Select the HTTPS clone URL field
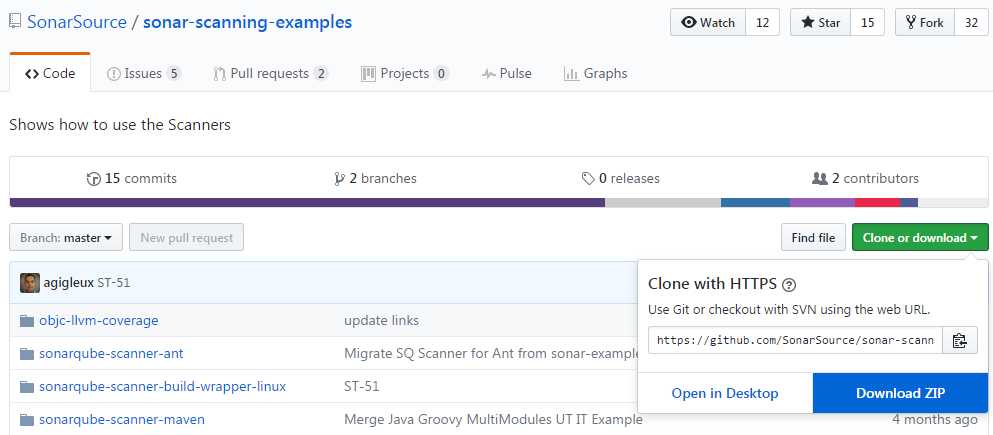 [x=795, y=340]
